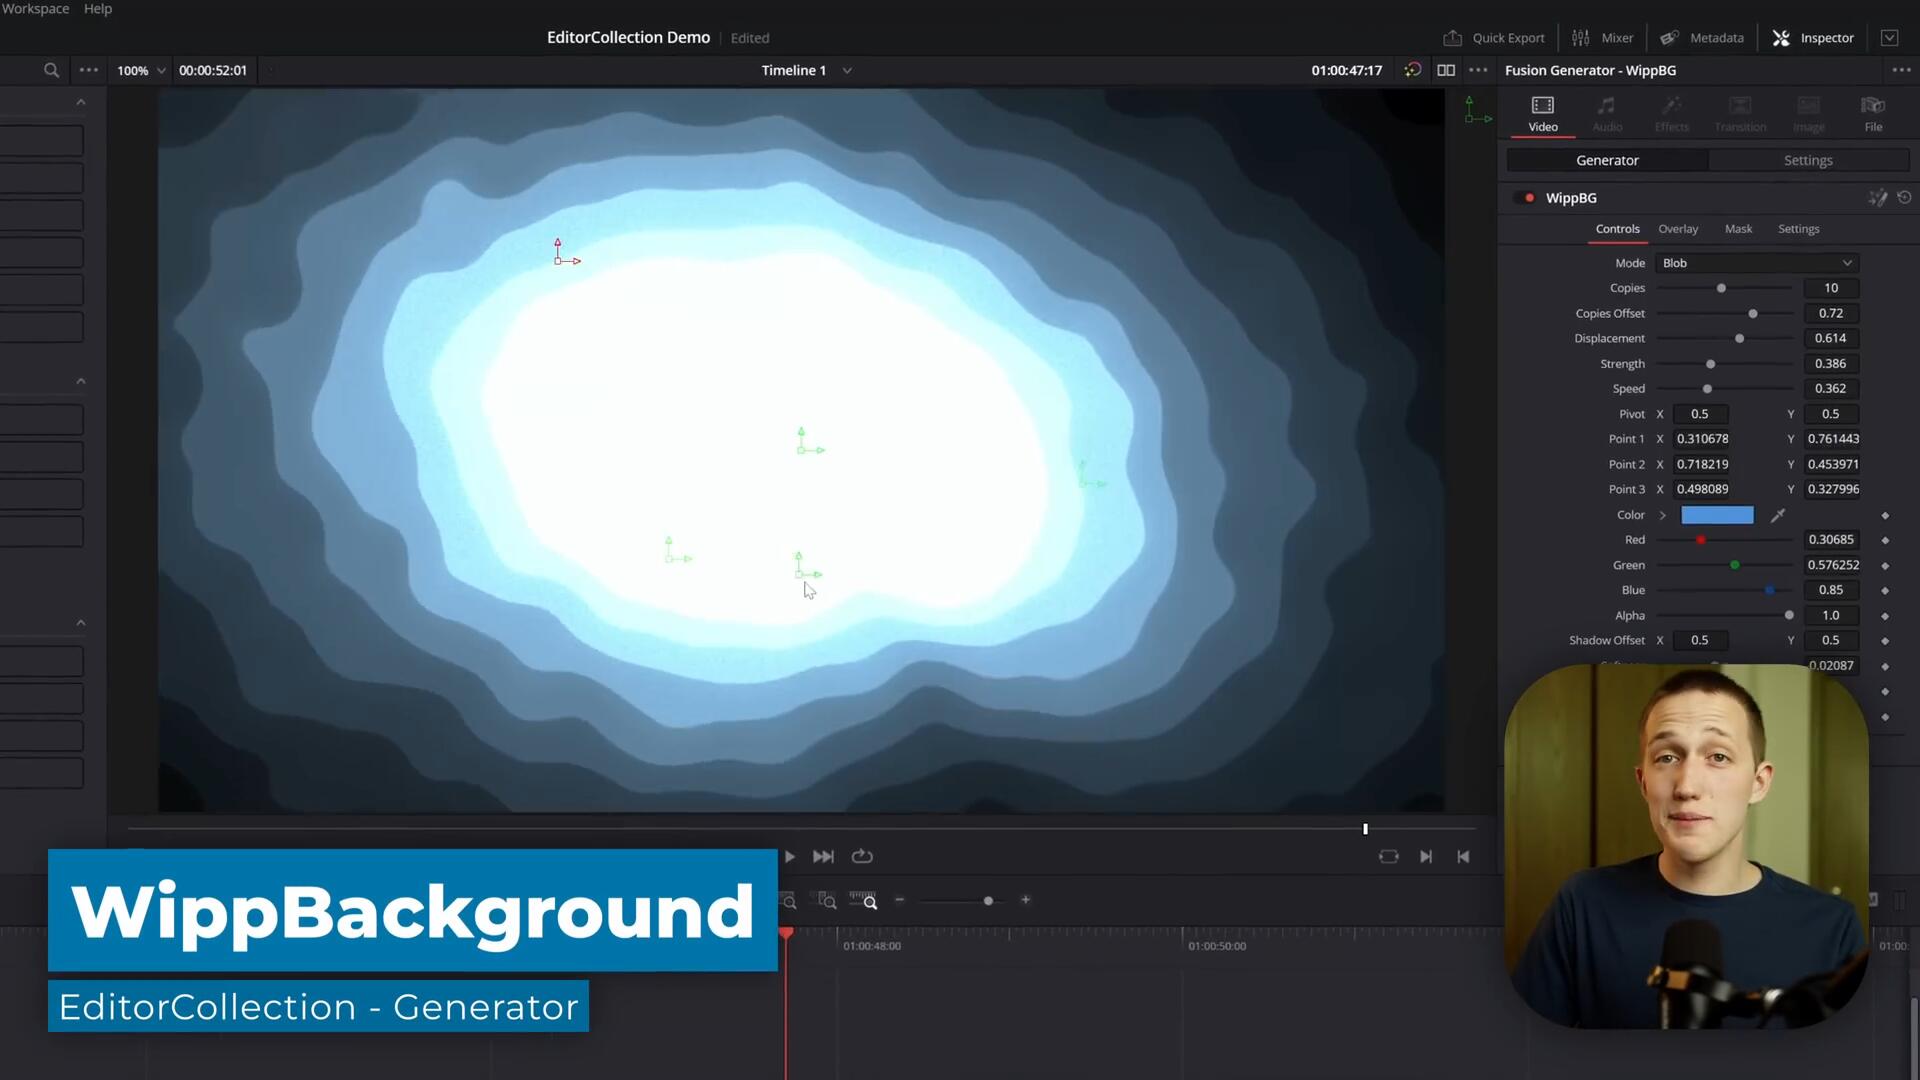Switch to Metadata panel
1920x1080 pixels.
point(1717,37)
